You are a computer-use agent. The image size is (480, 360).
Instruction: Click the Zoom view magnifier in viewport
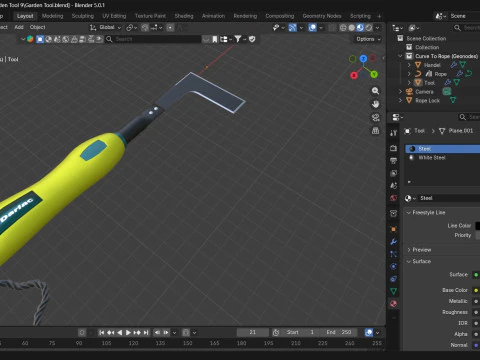click(x=375, y=91)
